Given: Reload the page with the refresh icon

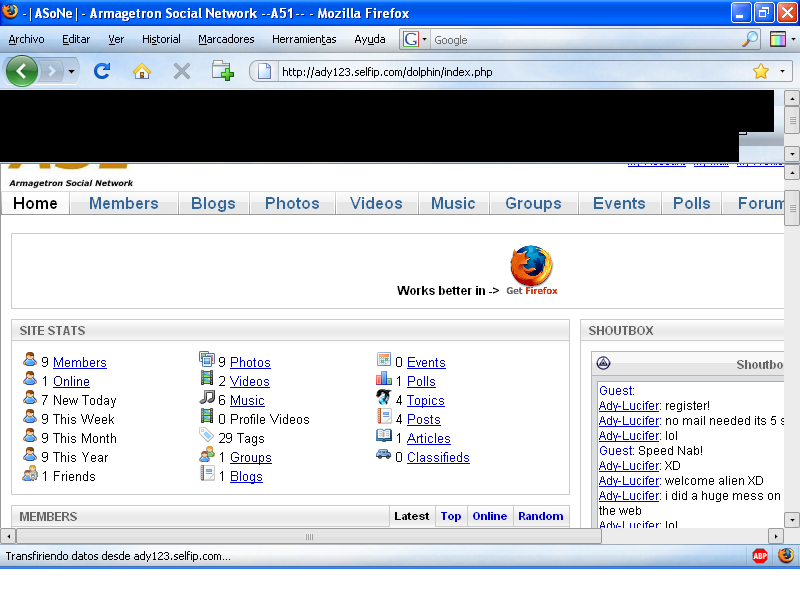Looking at the screenshot, I should 101,71.
